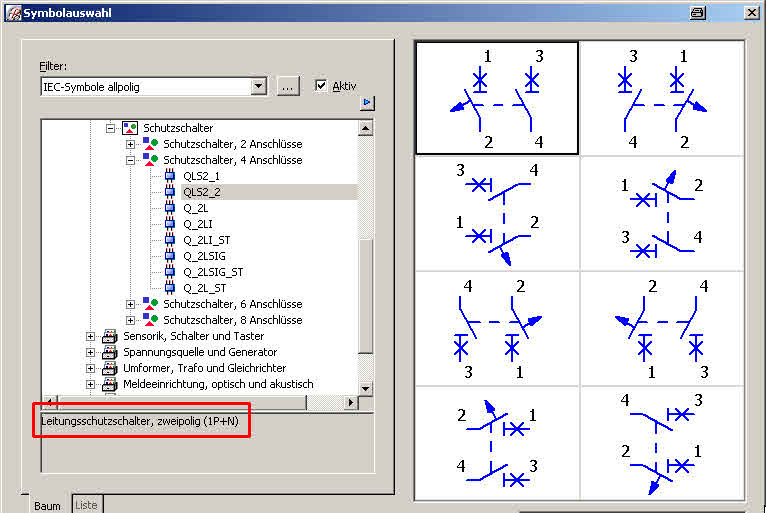
Task: Click the Q_2L_ST symbol icon
Action: click(170, 288)
